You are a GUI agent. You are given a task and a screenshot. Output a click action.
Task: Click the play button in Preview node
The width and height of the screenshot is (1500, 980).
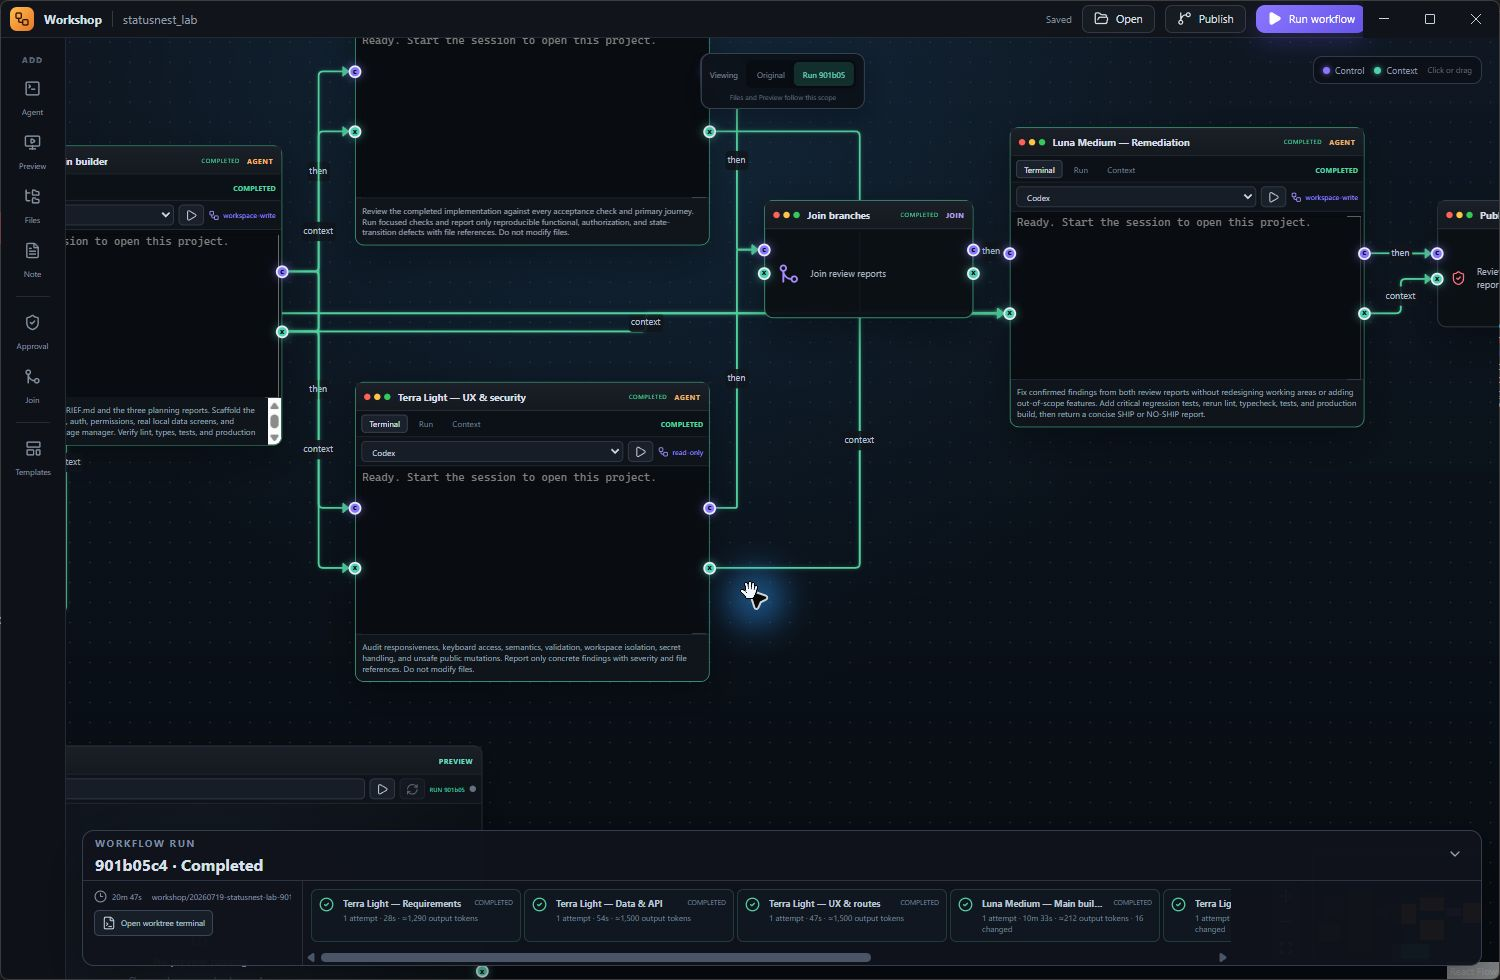click(x=382, y=789)
